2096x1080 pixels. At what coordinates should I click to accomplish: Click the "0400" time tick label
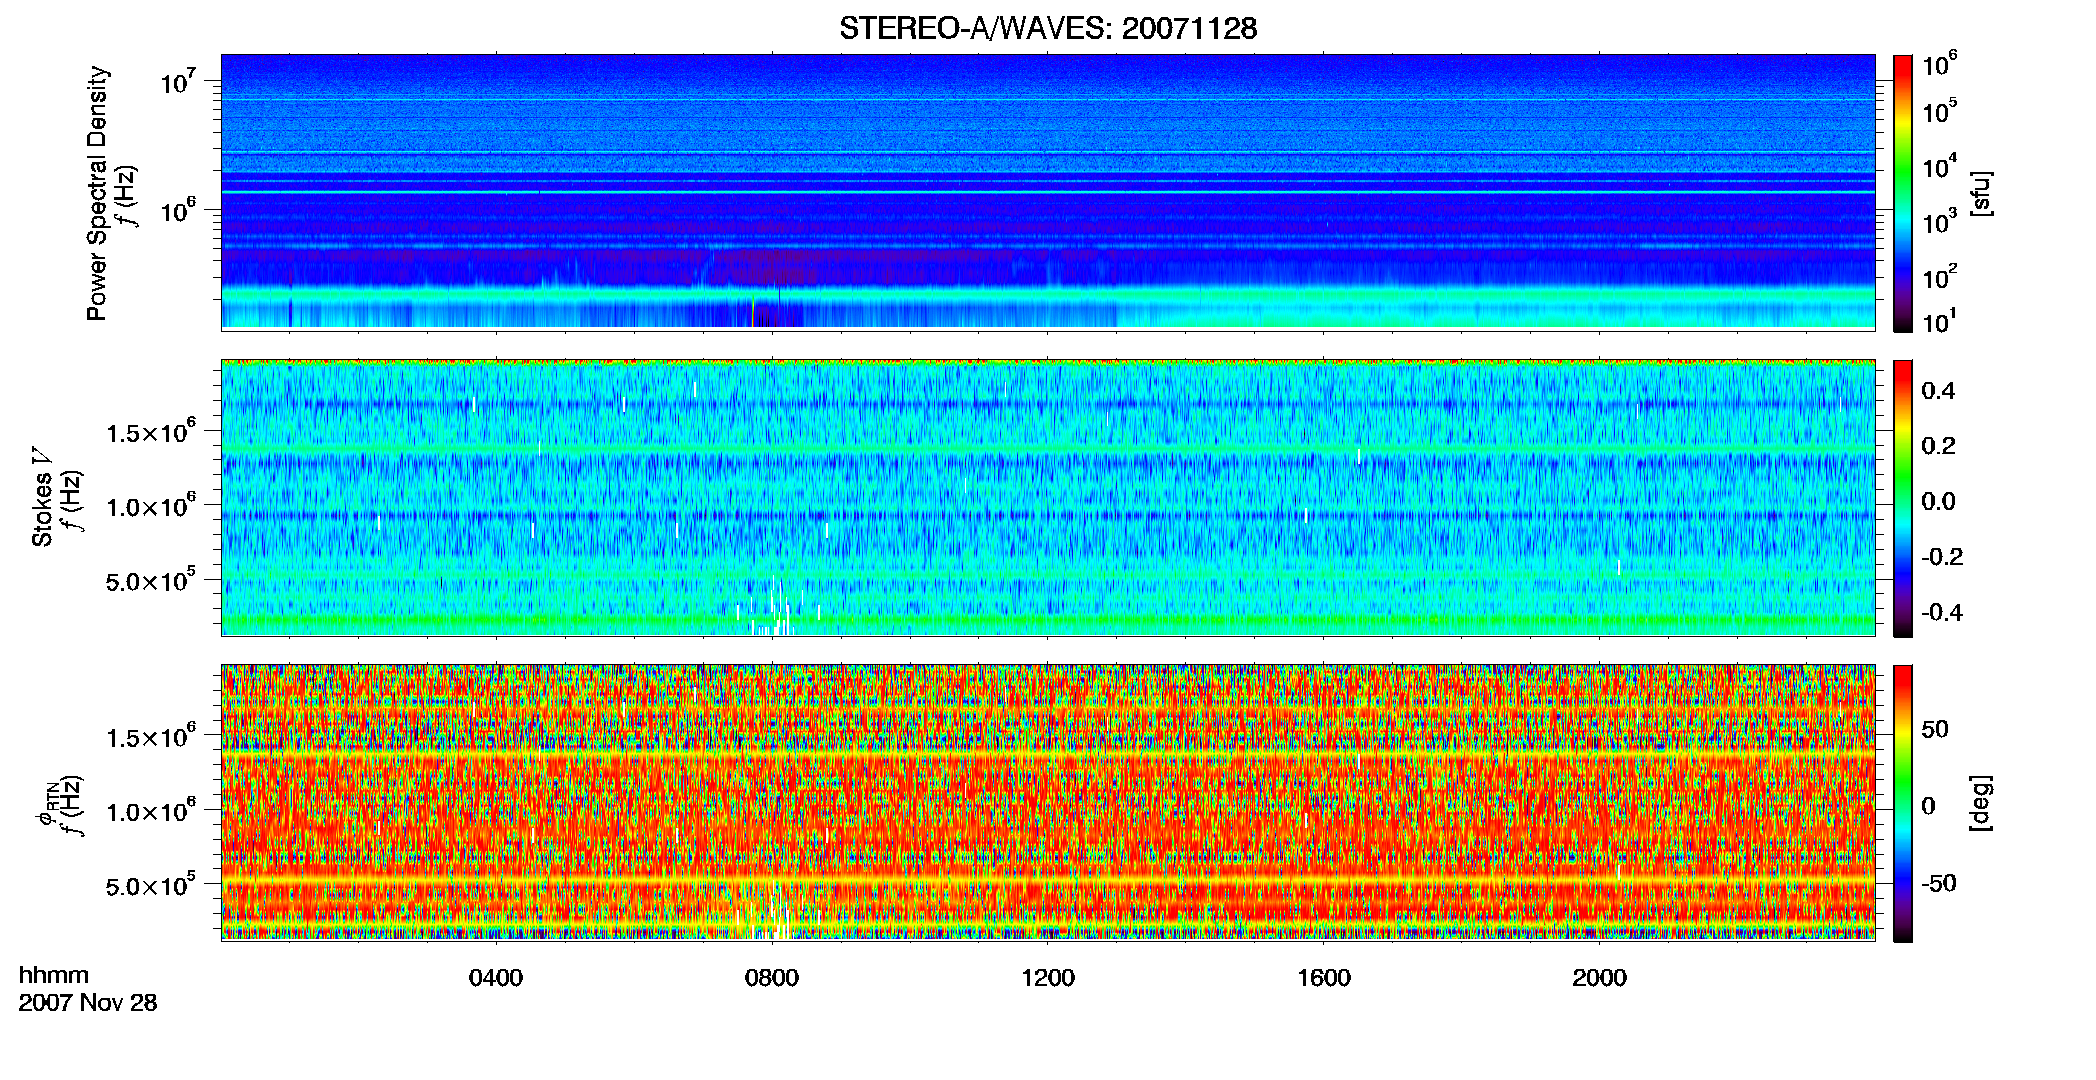click(x=496, y=978)
